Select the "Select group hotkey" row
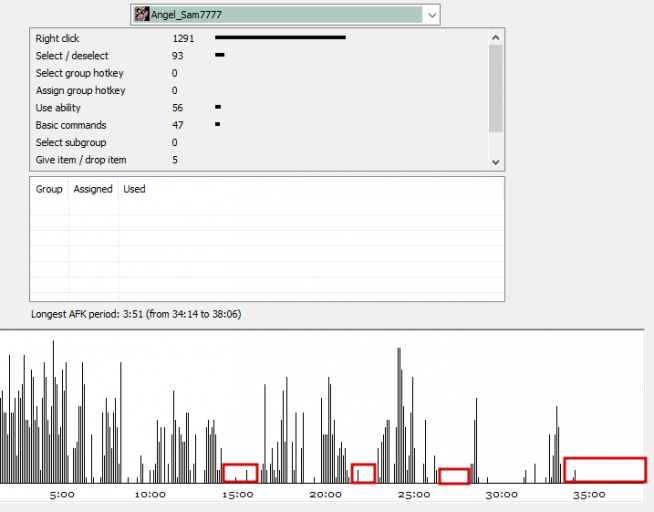 [259, 73]
